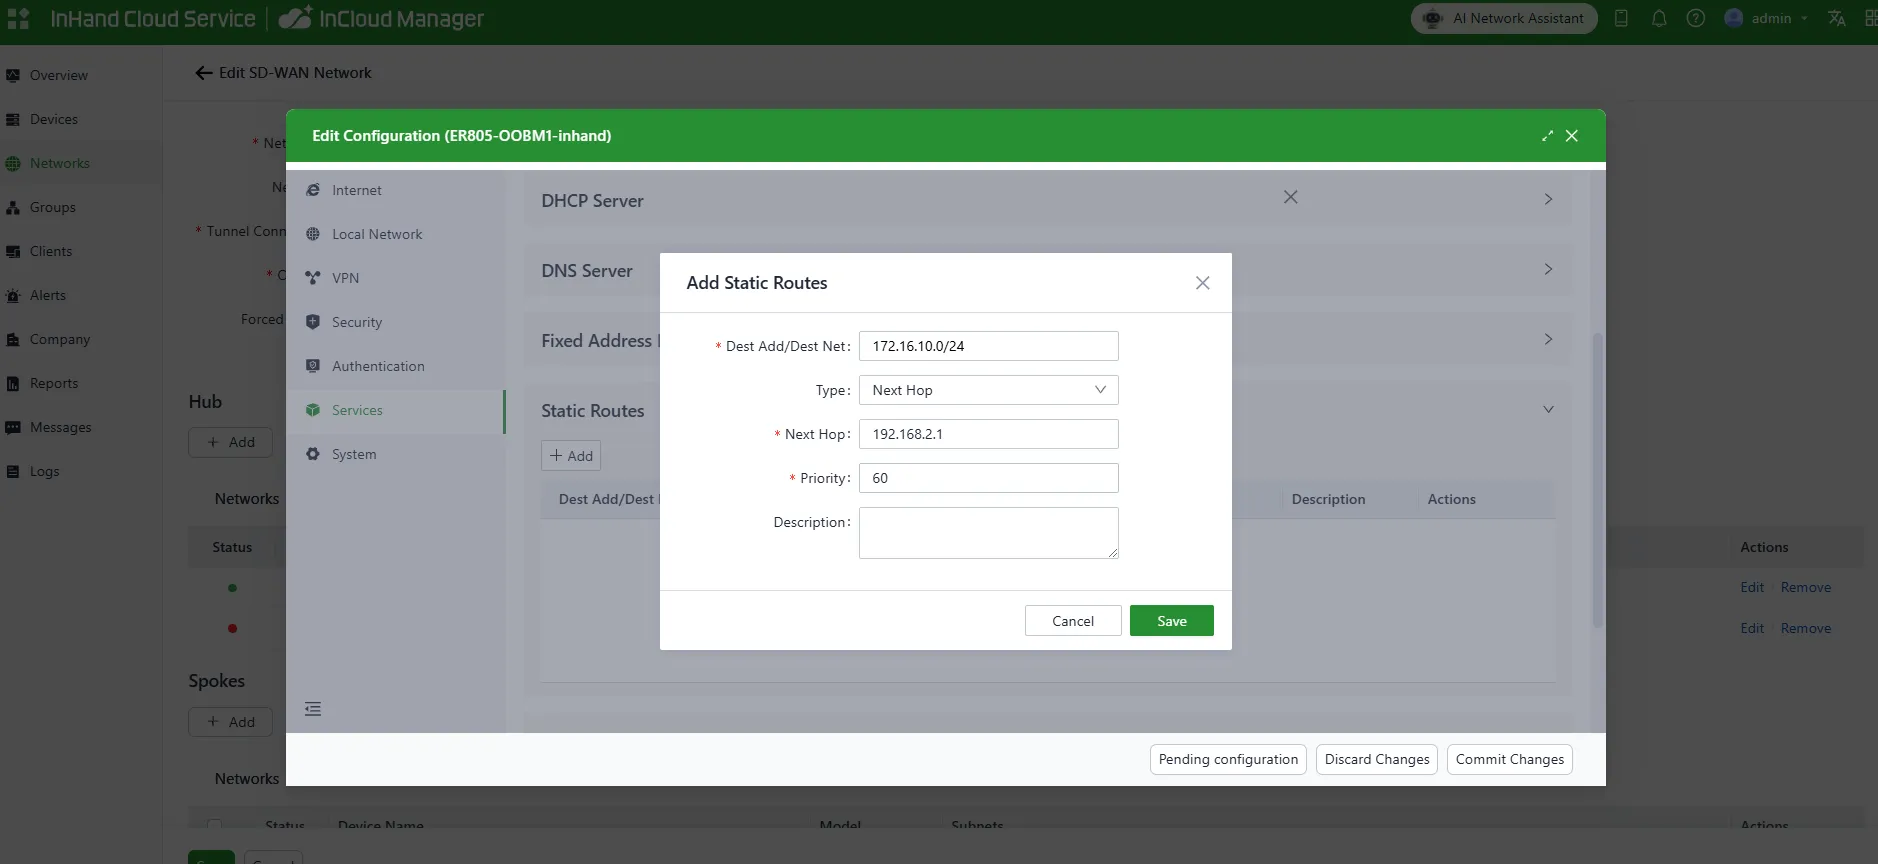Open the AI Network Assistant

point(1504,18)
